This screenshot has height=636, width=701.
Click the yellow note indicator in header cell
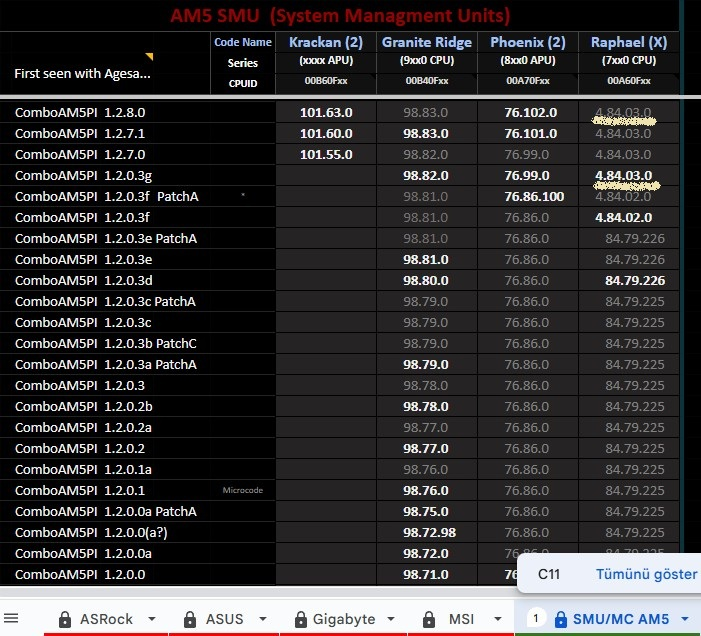[149, 56]
